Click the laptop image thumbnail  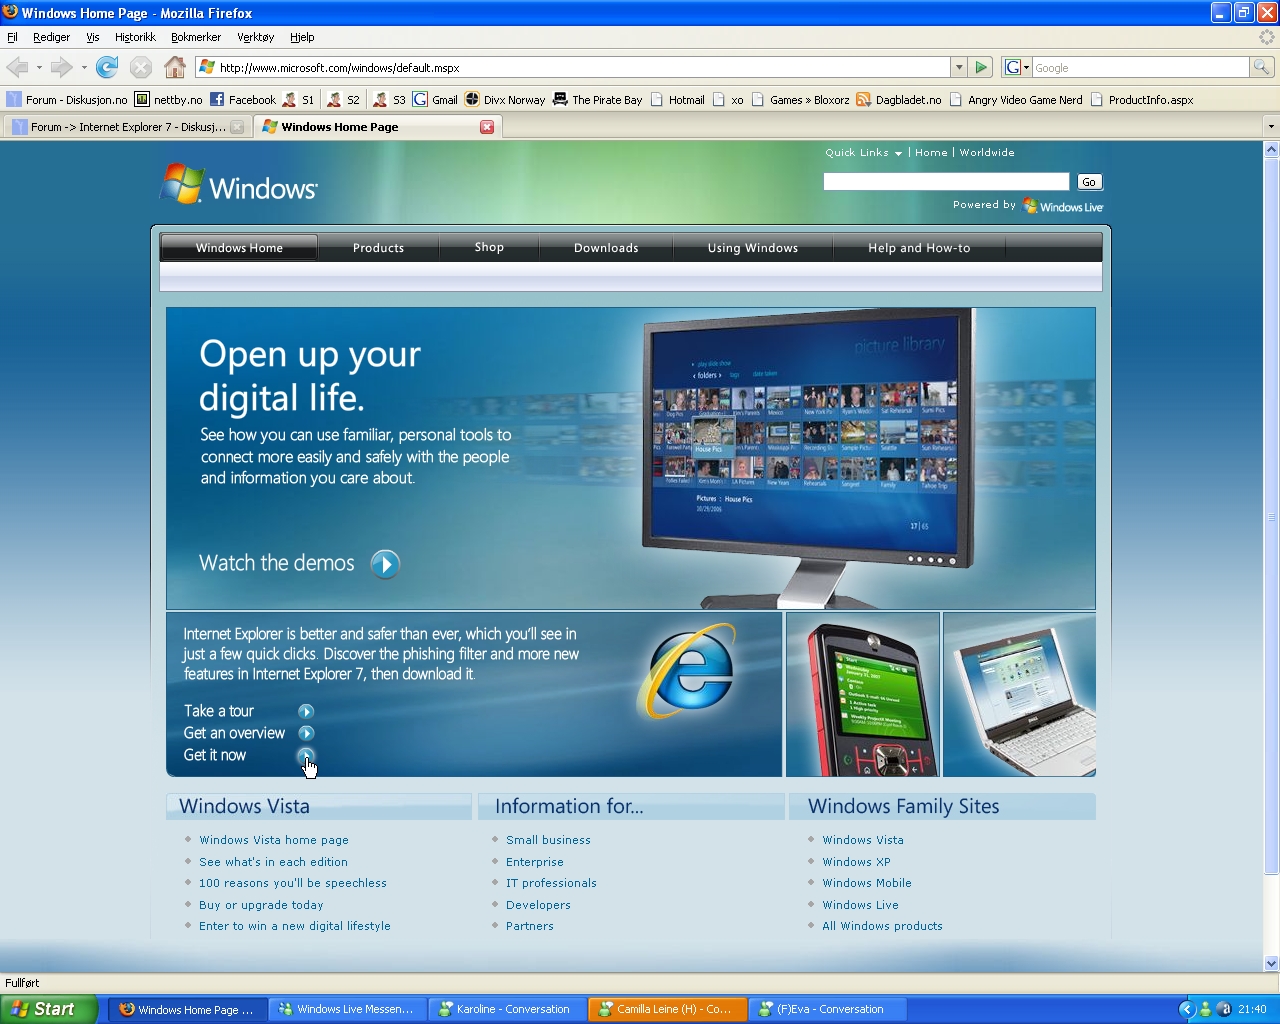pyautogui.click(x=1019, y=694)
